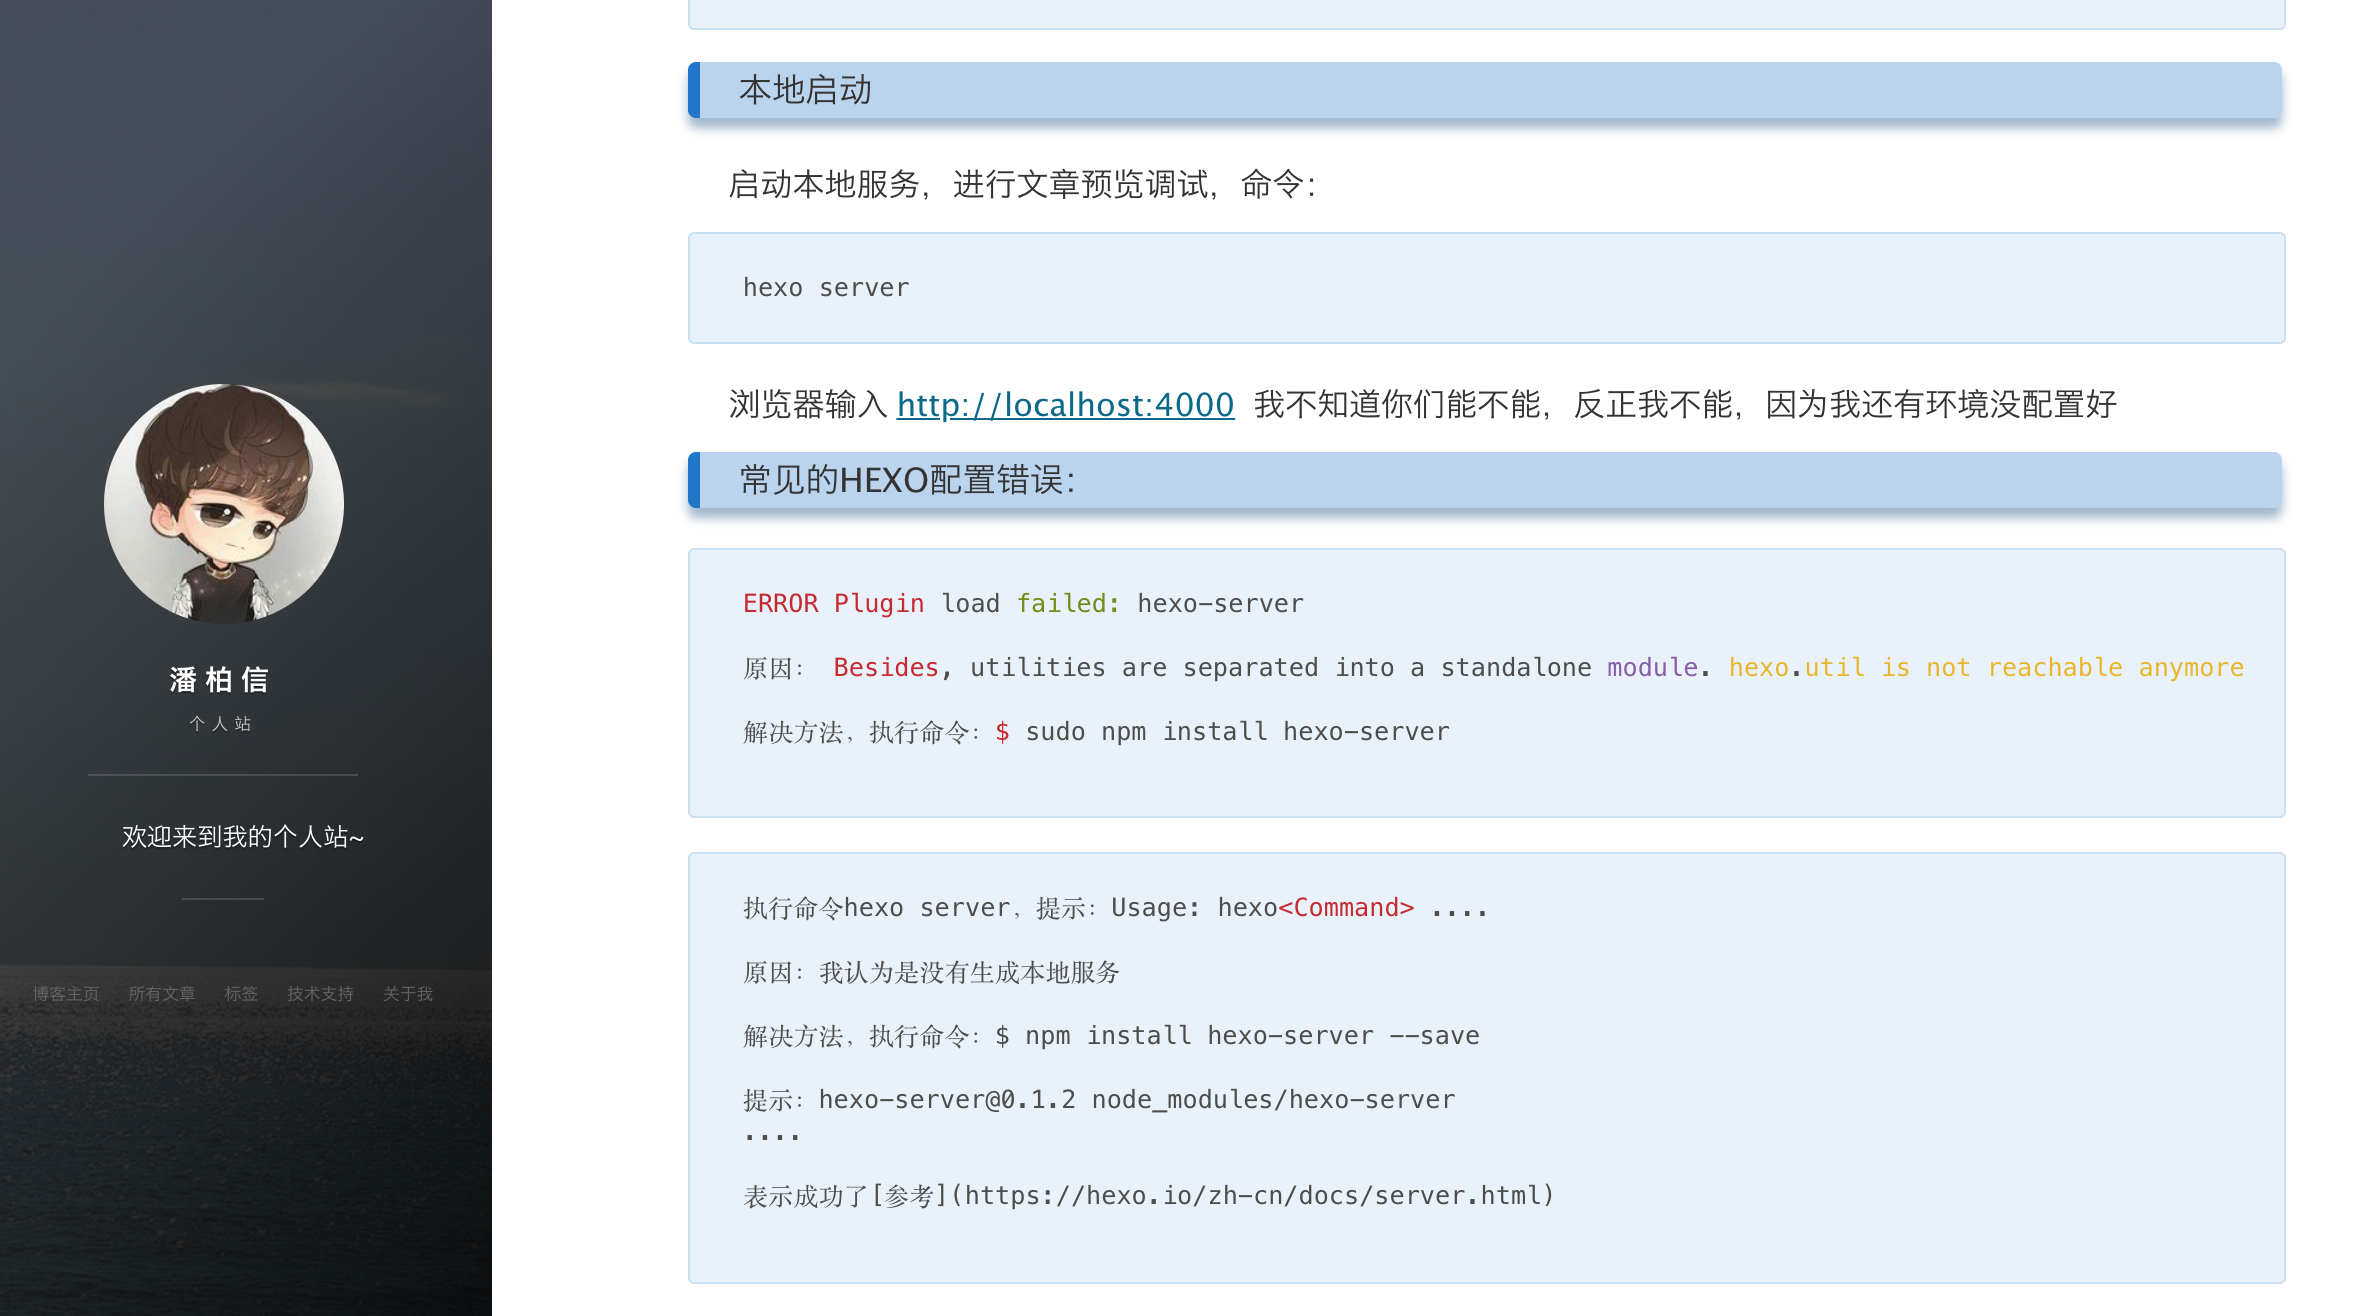This screenshot has width=2370, height=1316.
Task: Select 技术支持 in the sidebar menu
Action: (x=320, y=993)
